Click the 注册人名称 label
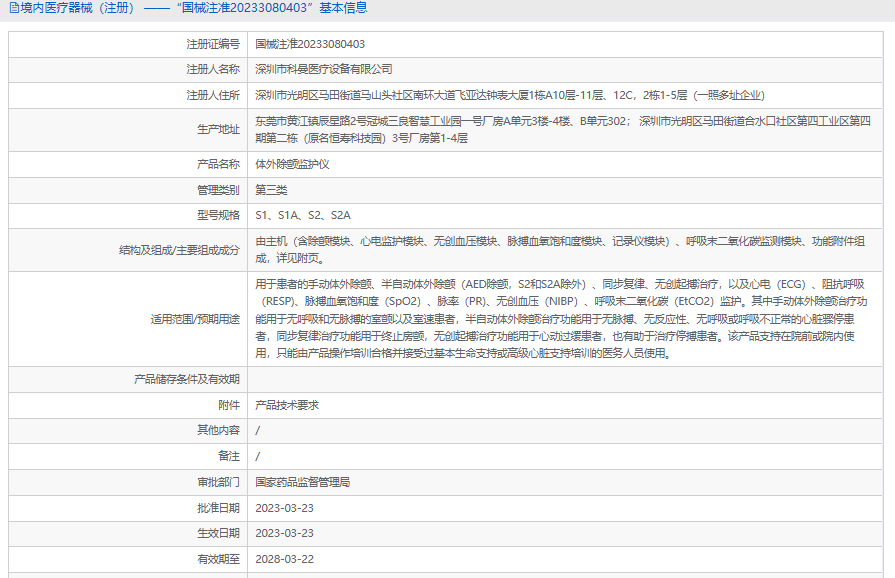 pyautogui.click(x=213, y=69)
